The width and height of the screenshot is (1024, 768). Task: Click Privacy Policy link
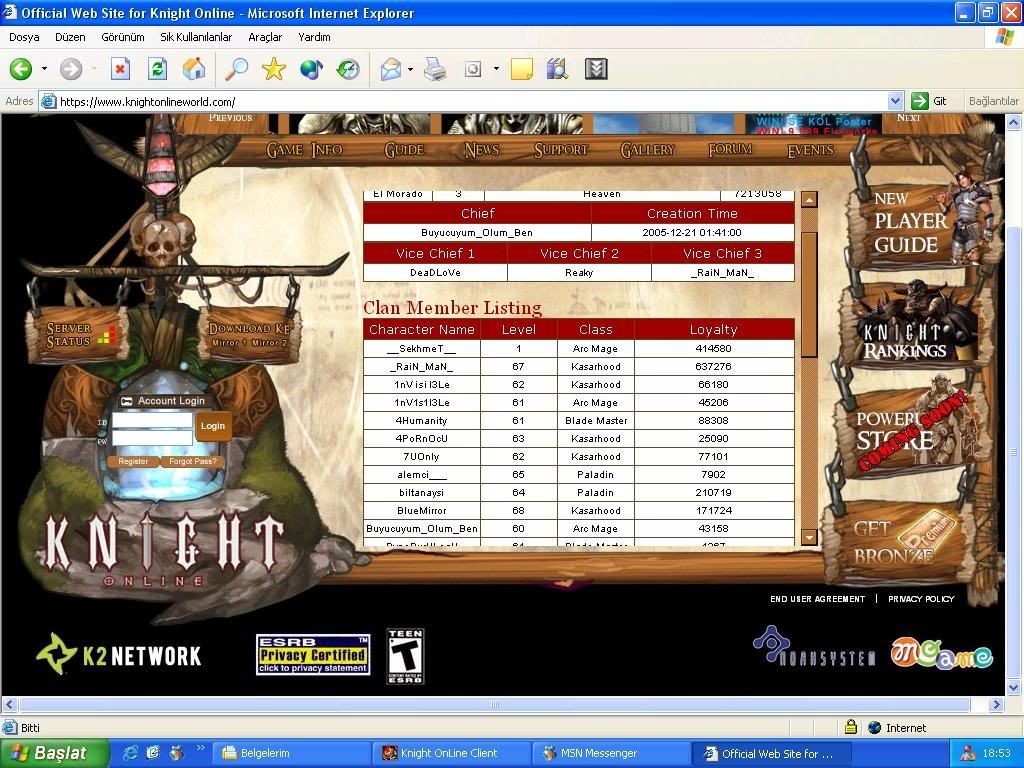921,599
